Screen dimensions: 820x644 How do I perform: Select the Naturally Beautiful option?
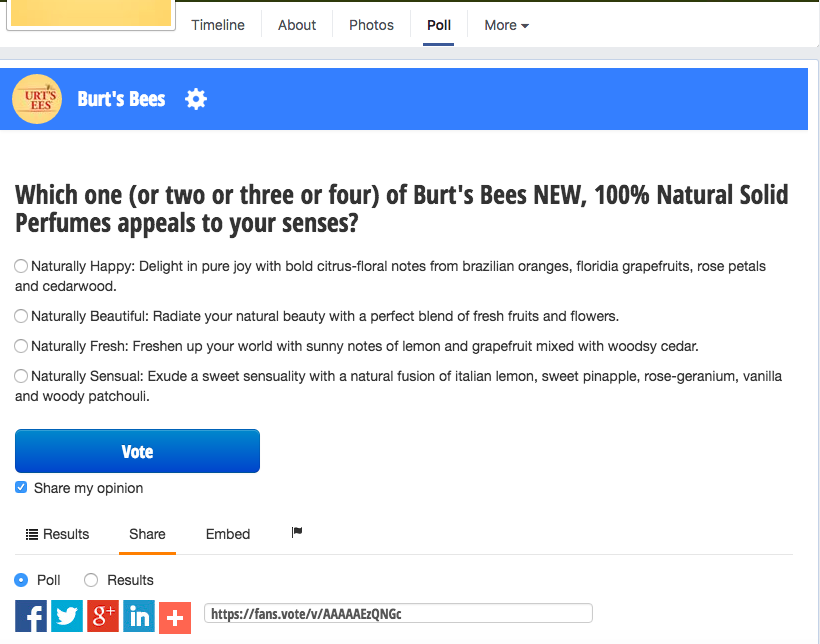pos(21,316)
